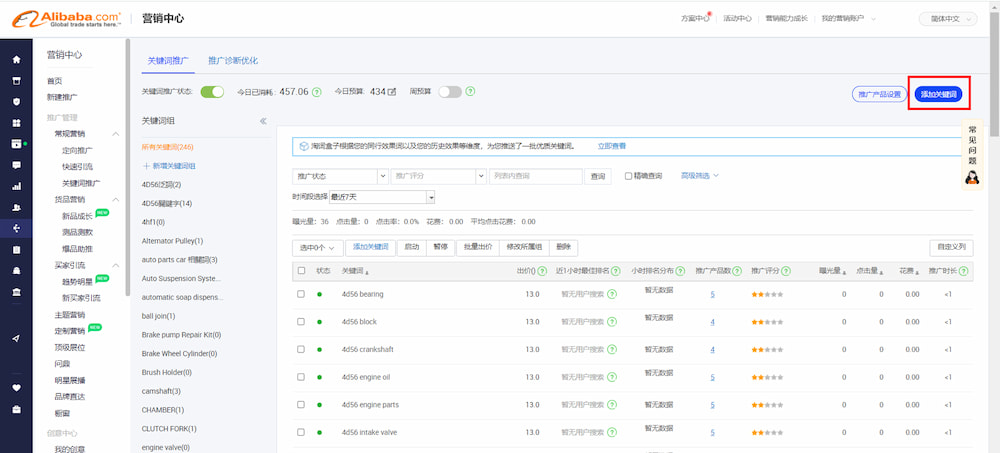Image resolution: width=1000 pixels, height=453 pixels.
Task: Open the briefcase icon in dark sidebar
Action: (17, 408)
